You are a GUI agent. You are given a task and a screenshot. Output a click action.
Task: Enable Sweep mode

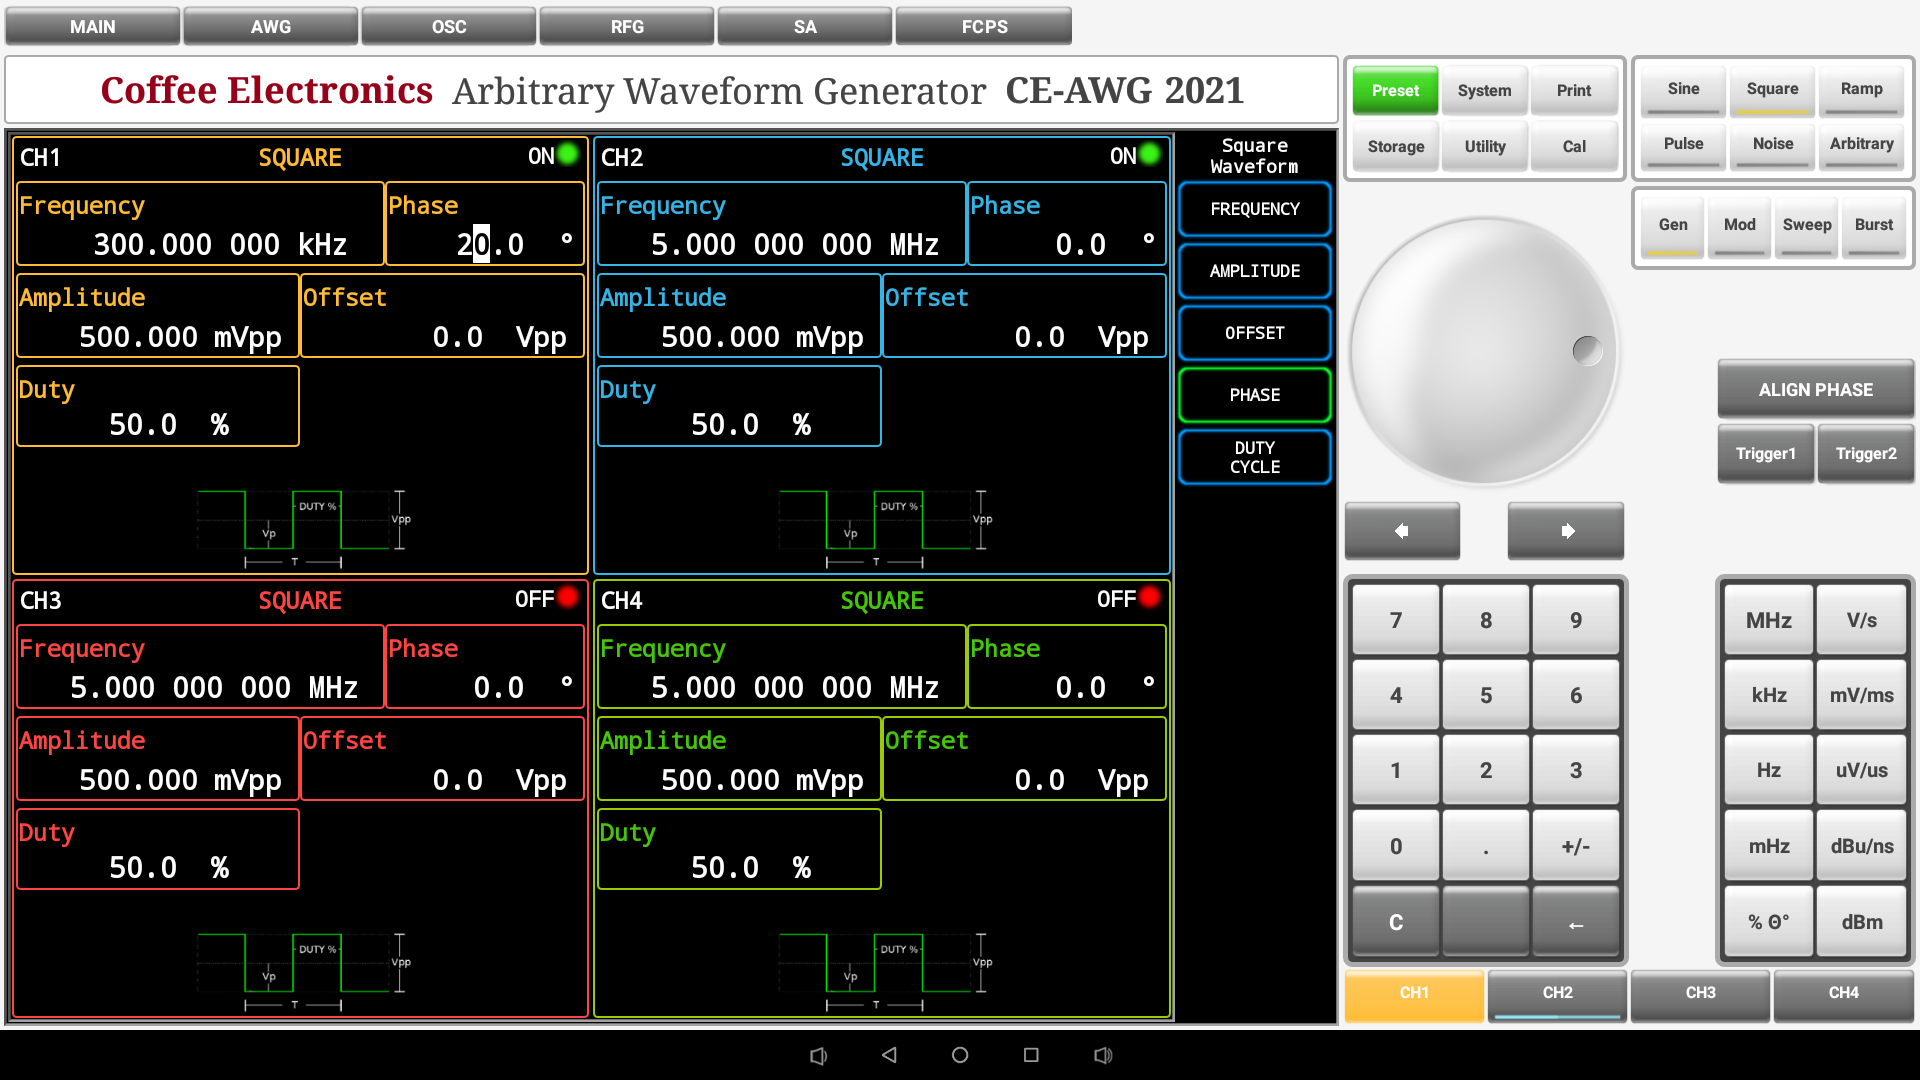click(x=1806, y=226)
